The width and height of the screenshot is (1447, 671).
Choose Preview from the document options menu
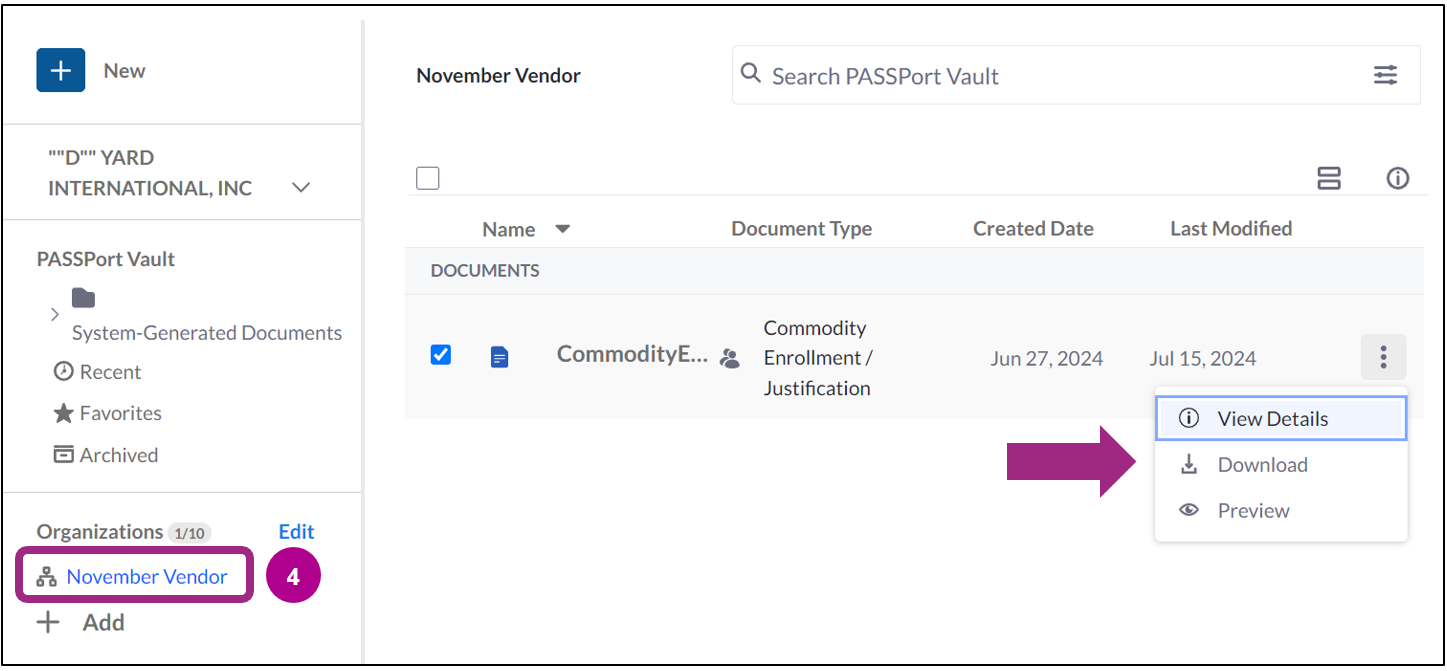[1253, 510]
